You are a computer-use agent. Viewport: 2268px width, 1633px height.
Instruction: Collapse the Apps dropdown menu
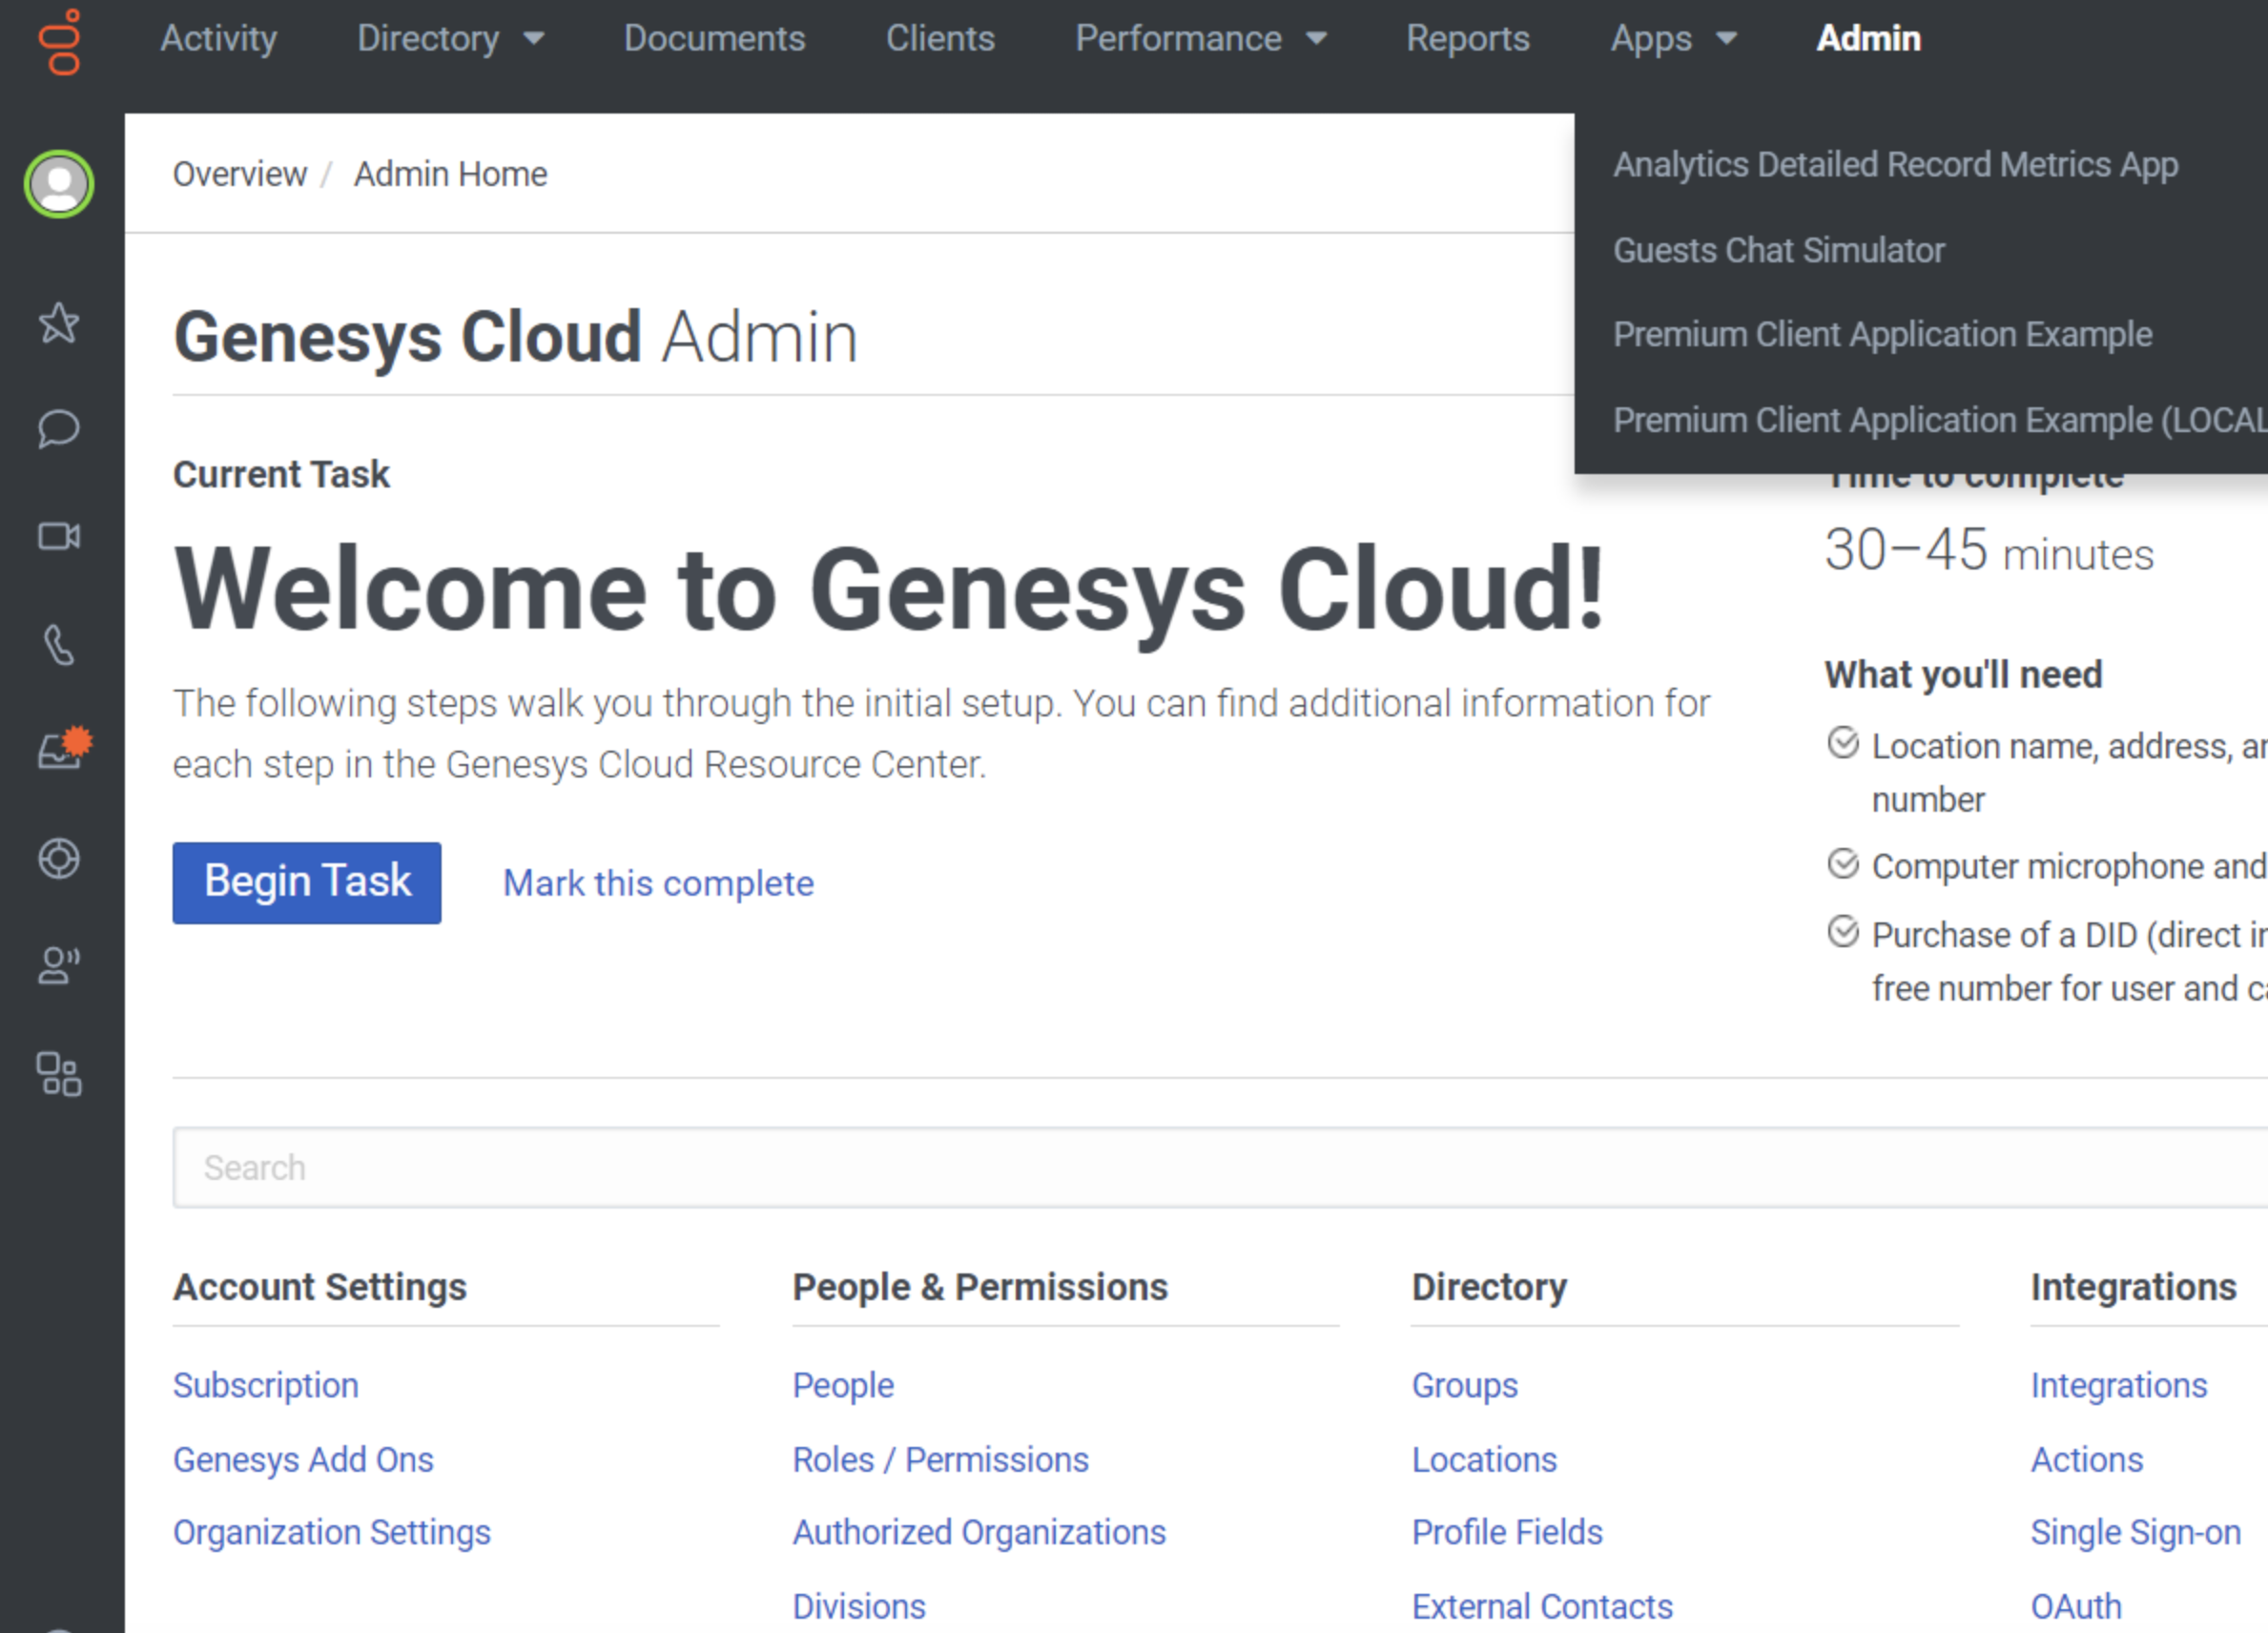[x=1672, y=39]
